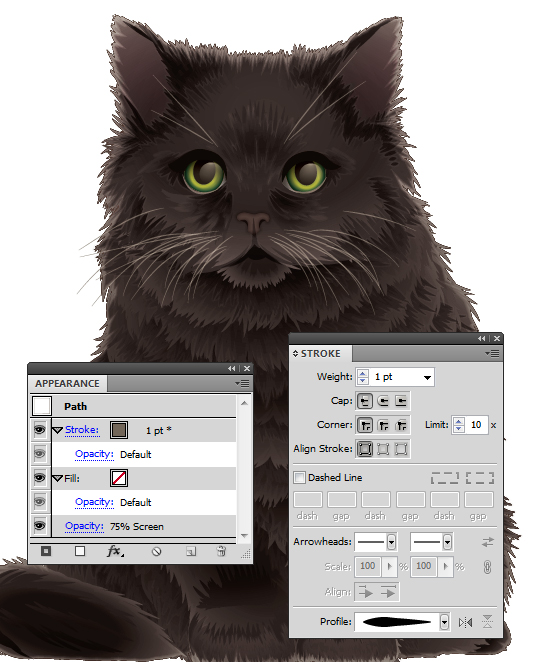
Task: Open the second arrowhead Scale arrow
Action: [x=445, y=567]
